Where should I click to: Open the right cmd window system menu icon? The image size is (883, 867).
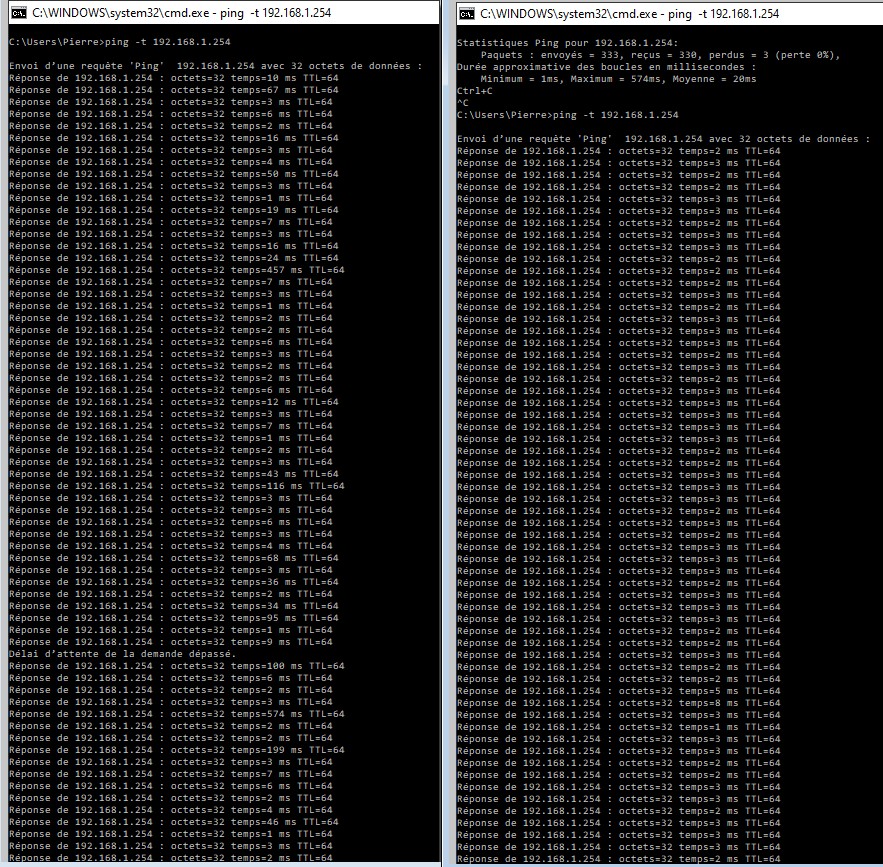pos(467,14)
